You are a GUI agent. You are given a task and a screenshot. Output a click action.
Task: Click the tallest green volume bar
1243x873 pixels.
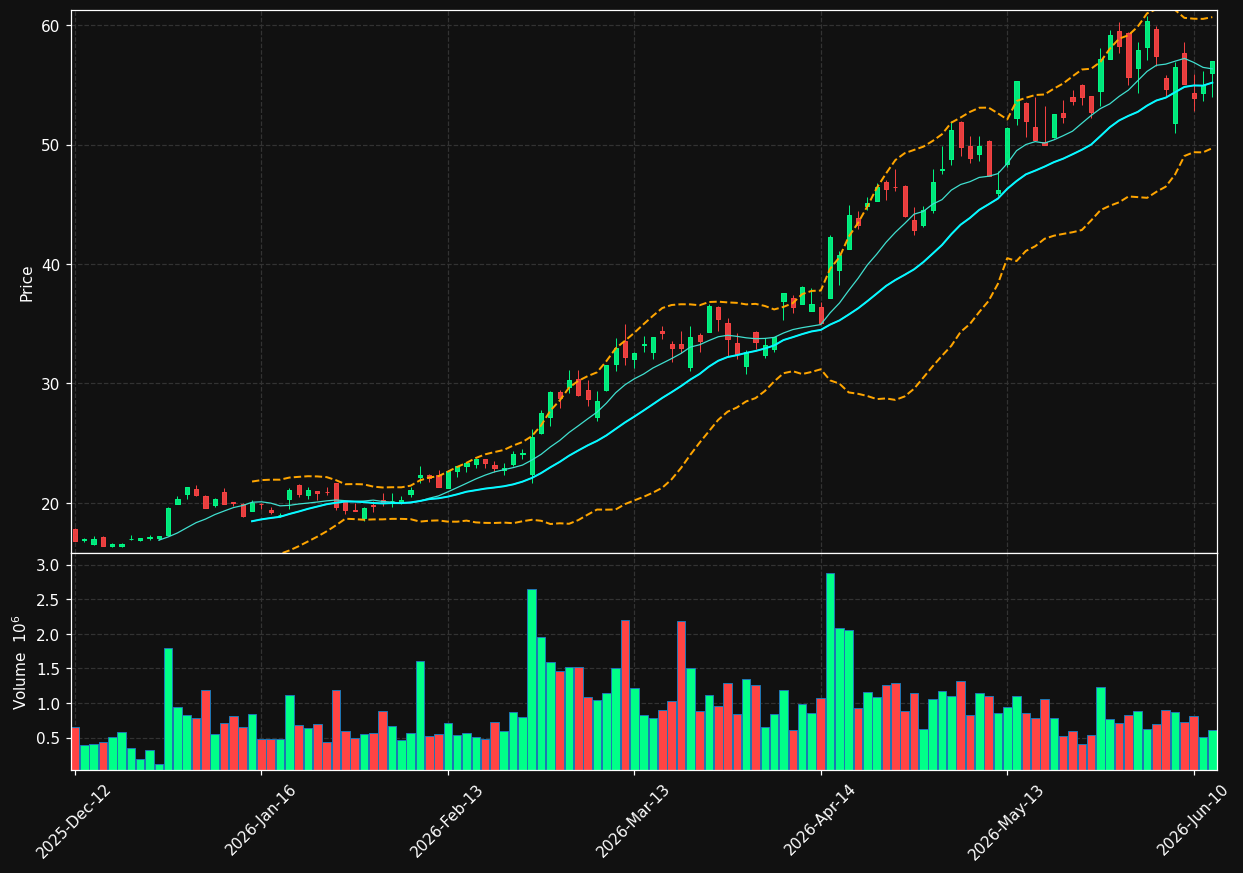click(830, 671)
